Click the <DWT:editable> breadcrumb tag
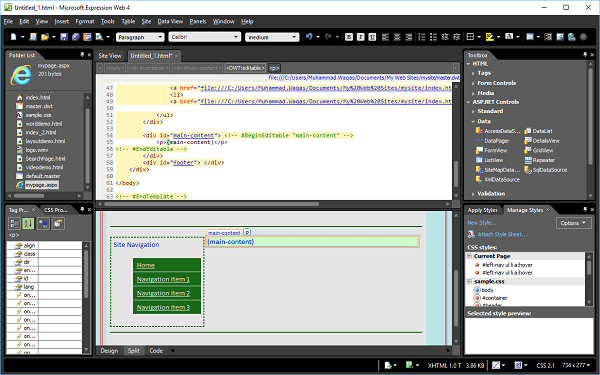Screen dimensions: 600x375 pyautogui.click(x=245, y=68)
